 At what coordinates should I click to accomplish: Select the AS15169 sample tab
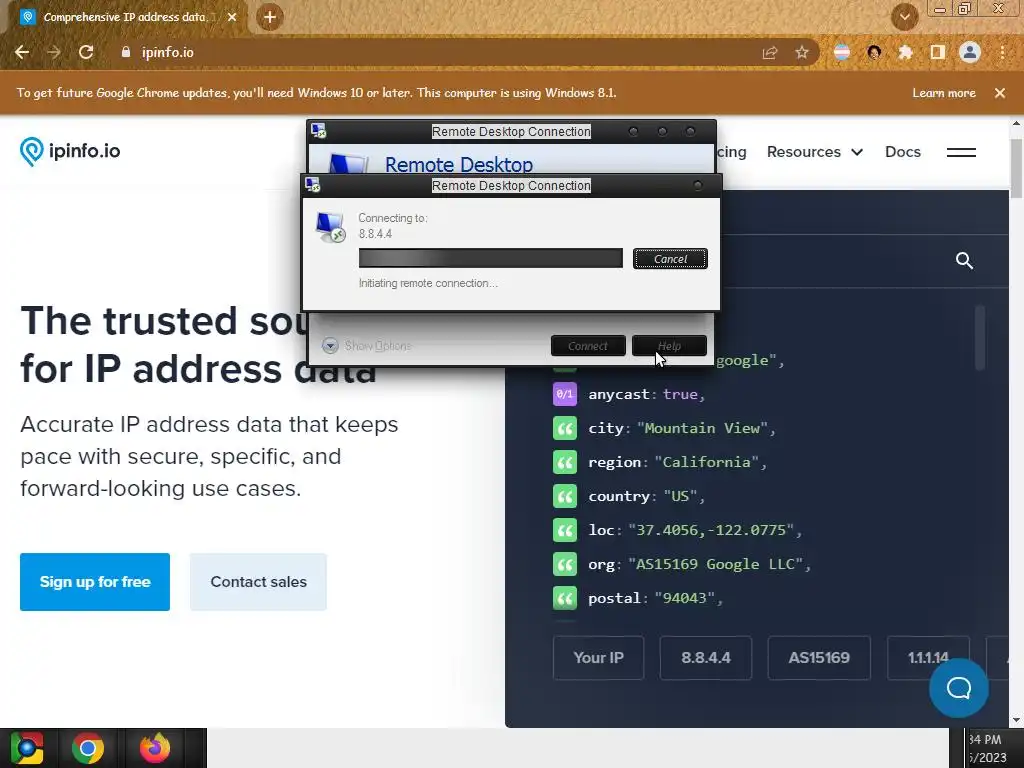tap(819, 658)
